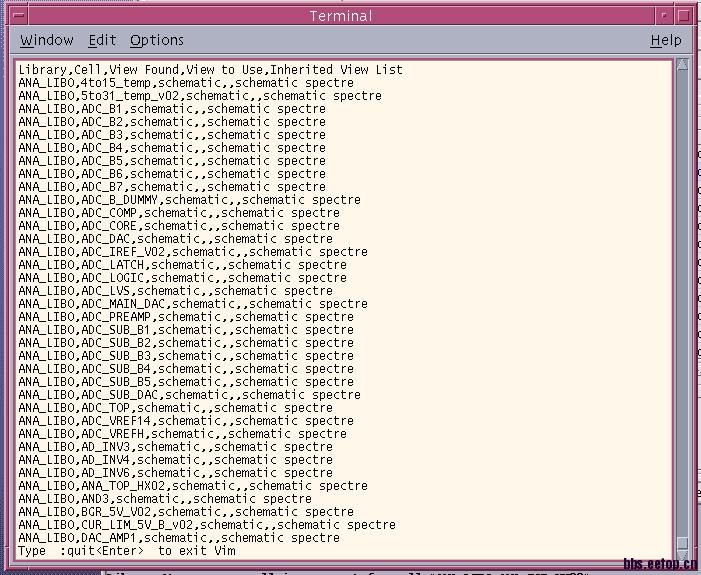Click the ANA_TOP_HX02 line
This screenshot has width=701, height=575.
click(x=193, y=485)
